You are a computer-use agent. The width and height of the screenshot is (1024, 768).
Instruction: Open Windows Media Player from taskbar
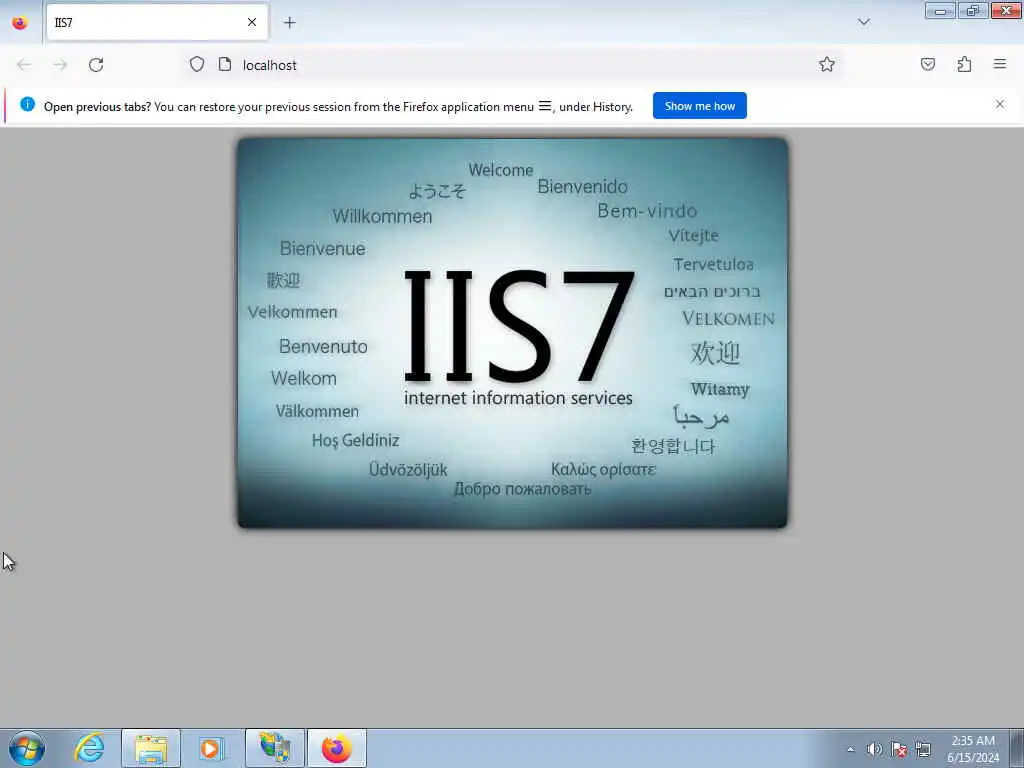pyautogui.click(x=211, y=748)
